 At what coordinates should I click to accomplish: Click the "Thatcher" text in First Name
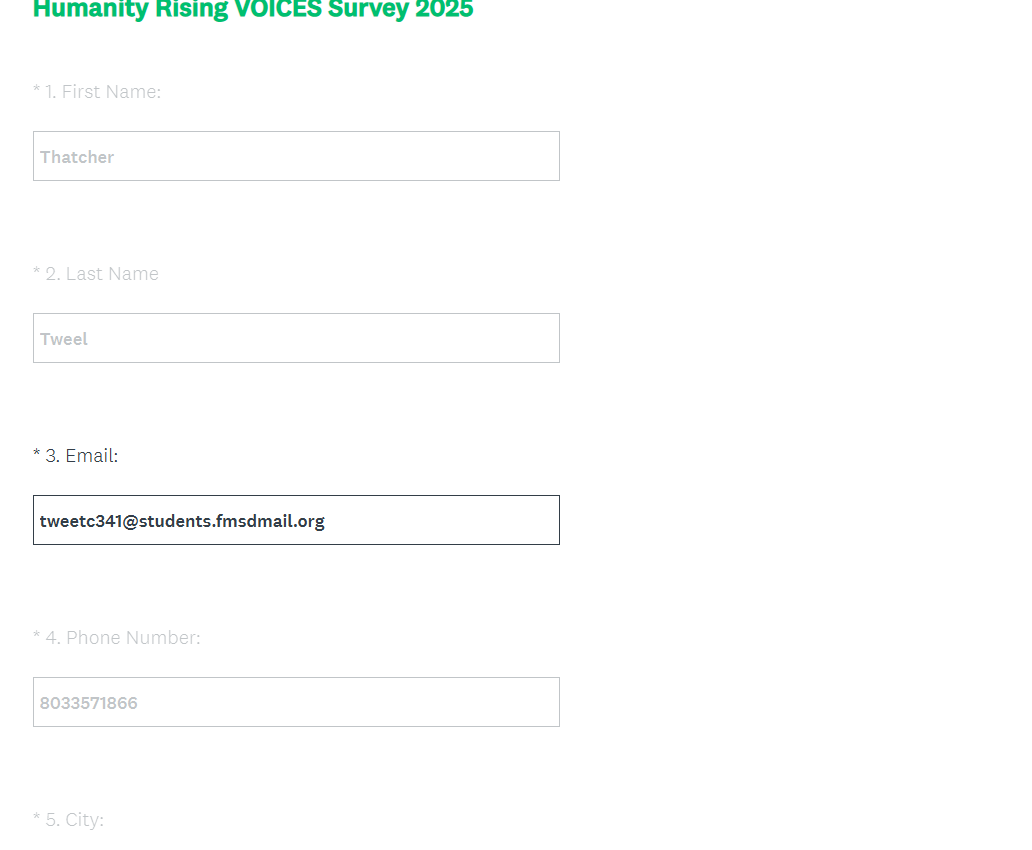(77, 157)
